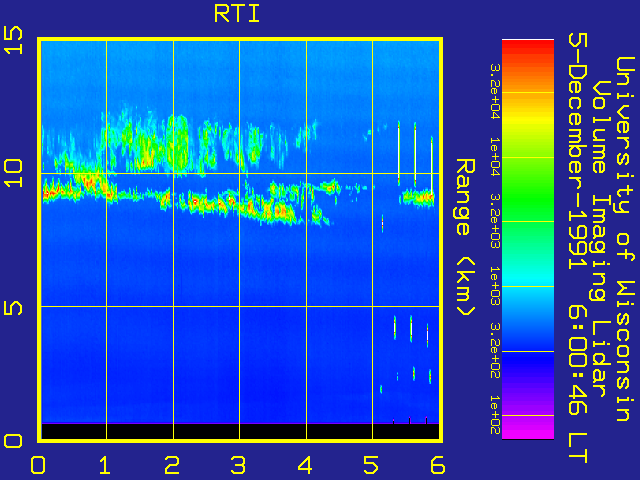Click the RTI plot title
The height and width of the screenshot is (480, 640).
(237, 14)
